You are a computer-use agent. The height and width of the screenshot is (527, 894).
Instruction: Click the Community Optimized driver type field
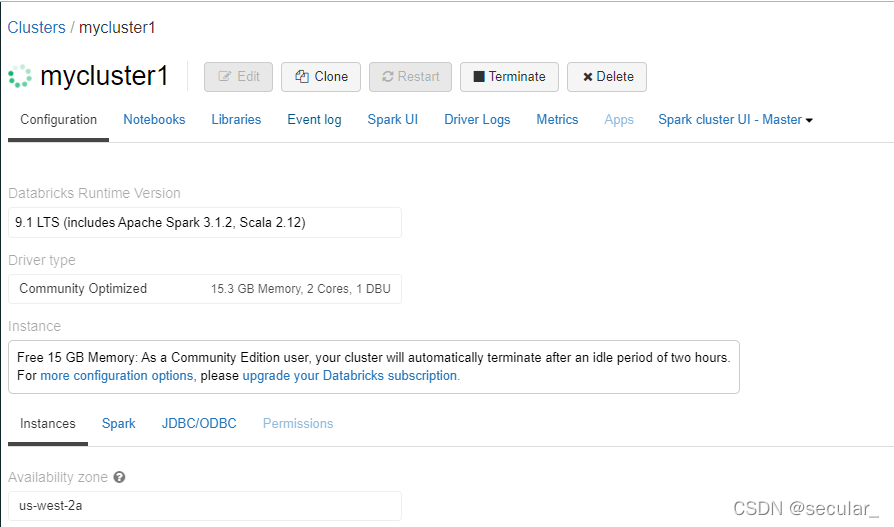pos(205,289)
